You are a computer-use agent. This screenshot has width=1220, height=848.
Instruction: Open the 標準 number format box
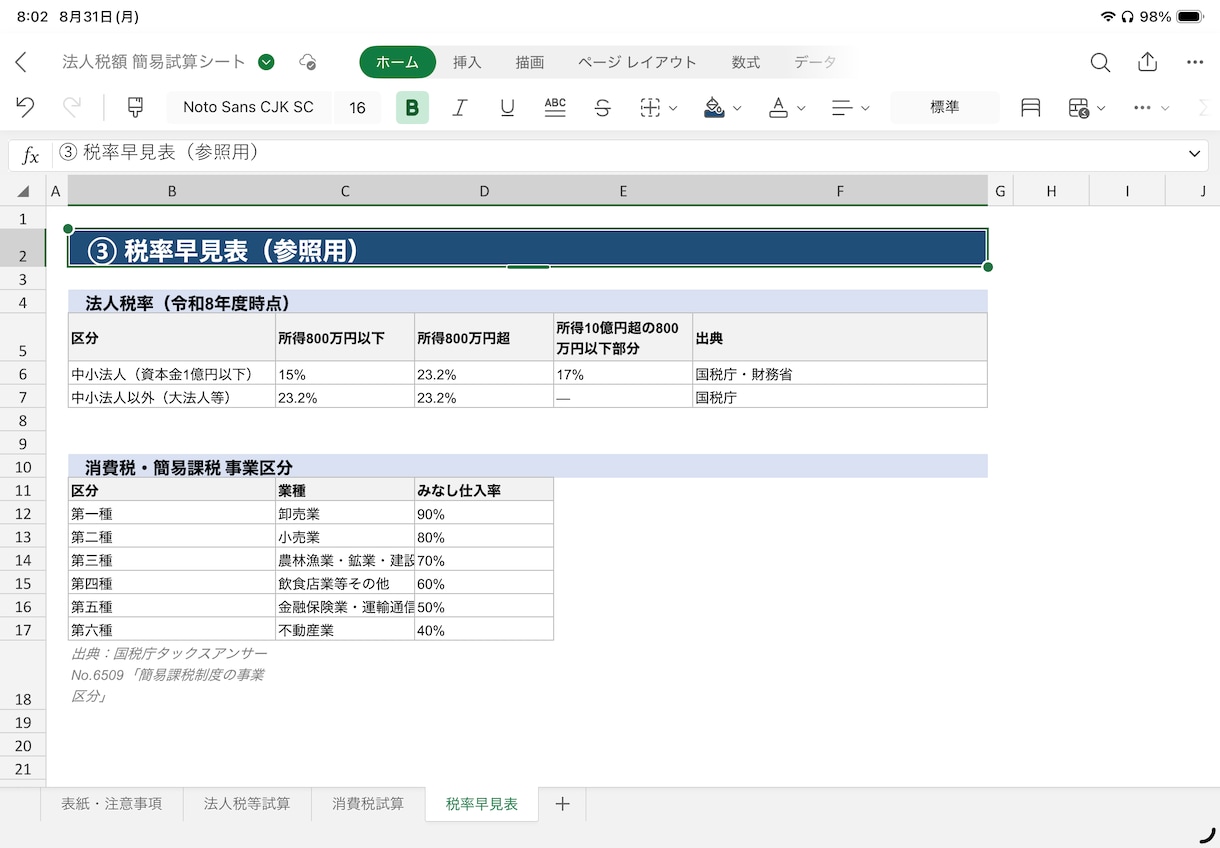945,108
